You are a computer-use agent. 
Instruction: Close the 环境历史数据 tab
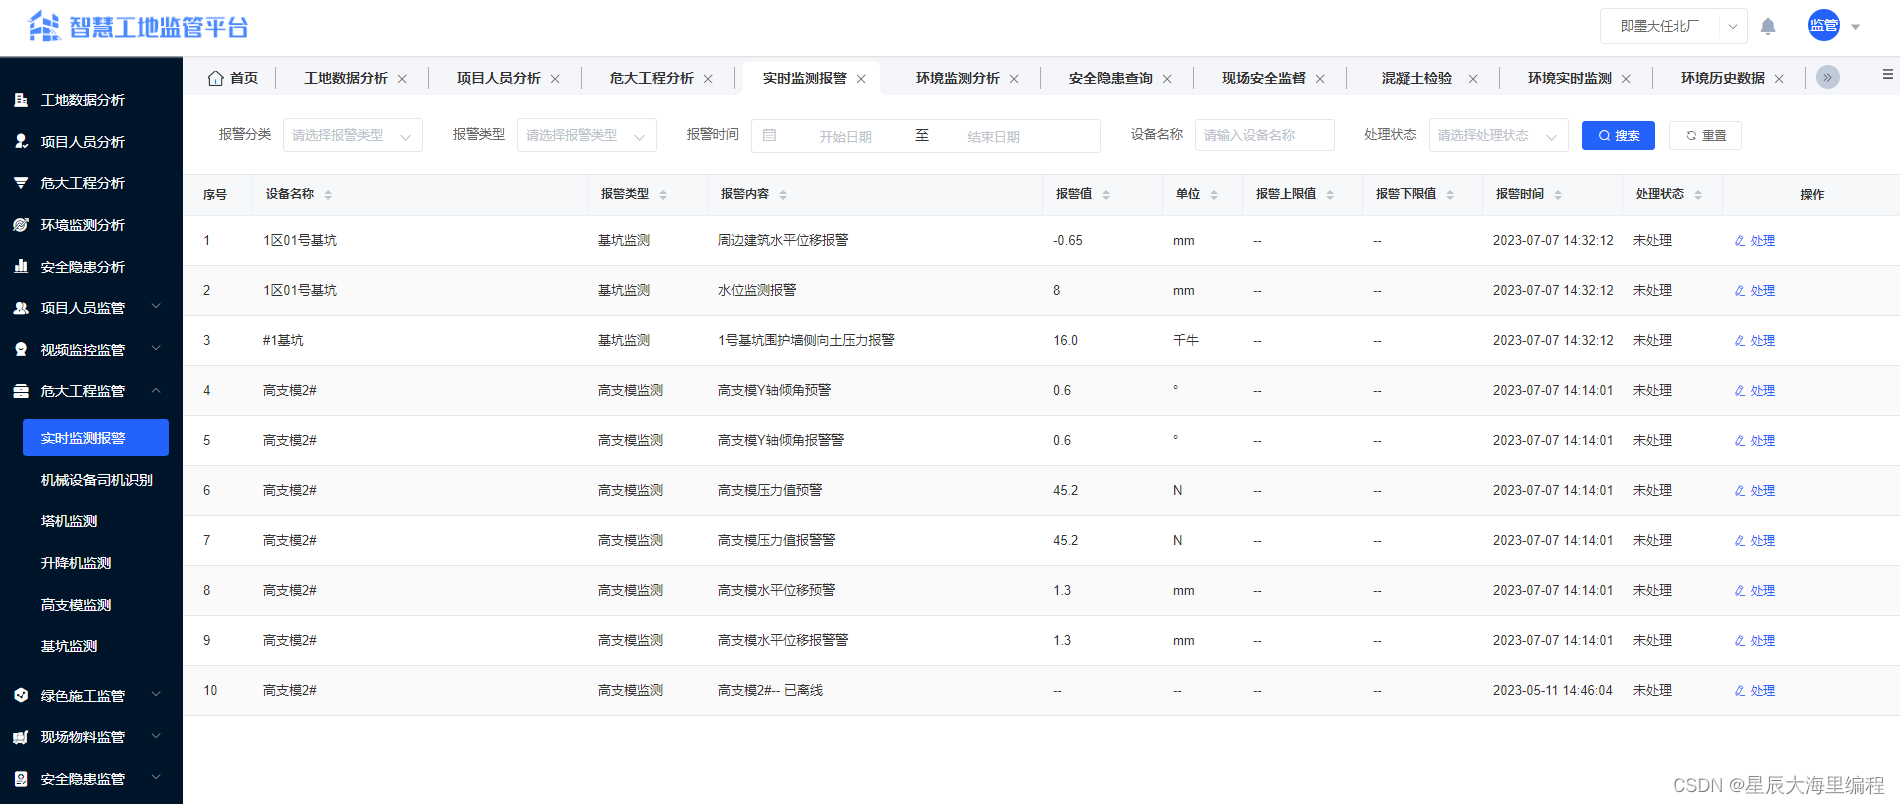pos(1779,79)
